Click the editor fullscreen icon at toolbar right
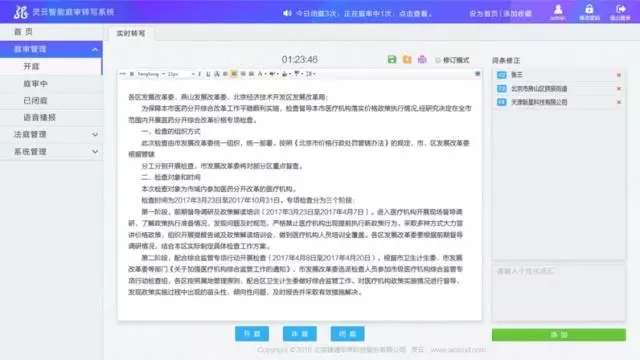This screenshot has width=640, height=360. pos(478,74)
